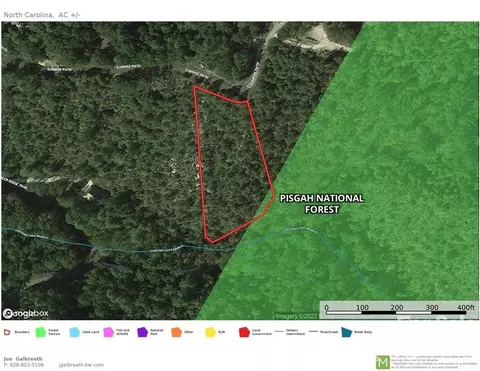Click the red Boundary legend icon
The image size is (480, 371).
pos(7,332)
